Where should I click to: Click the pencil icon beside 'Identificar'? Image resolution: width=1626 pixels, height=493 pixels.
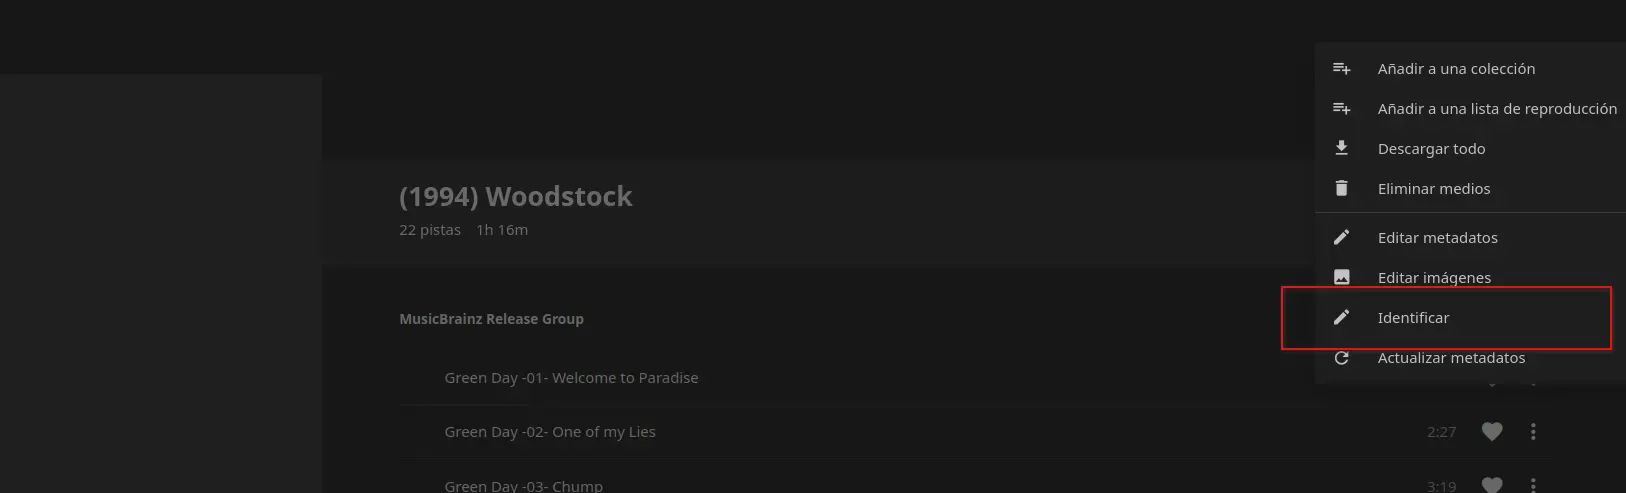coord(1342,317)
